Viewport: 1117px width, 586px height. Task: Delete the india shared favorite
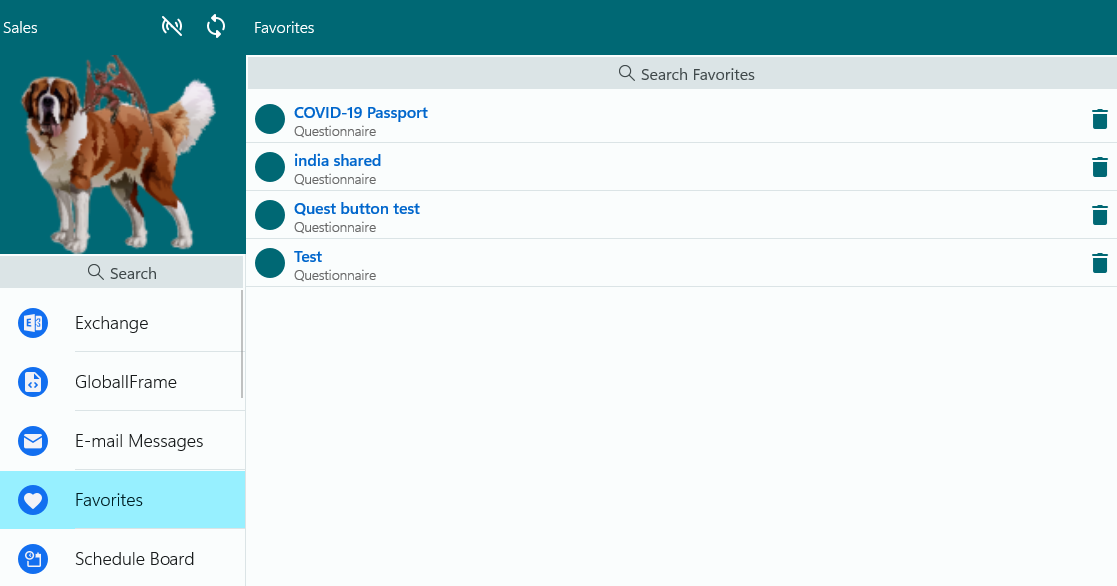pos(1100,167)
